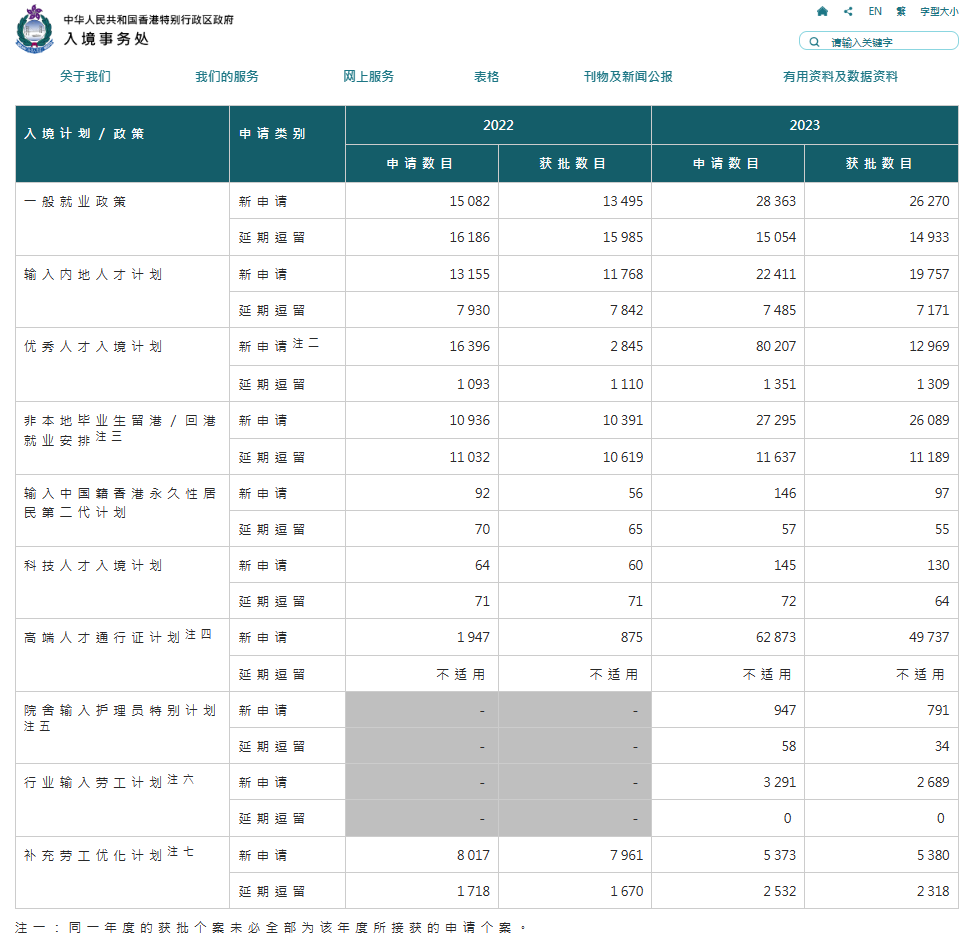Click the value 1 718
This screenshot has height=943, width=976.
[x=473, y=892]
